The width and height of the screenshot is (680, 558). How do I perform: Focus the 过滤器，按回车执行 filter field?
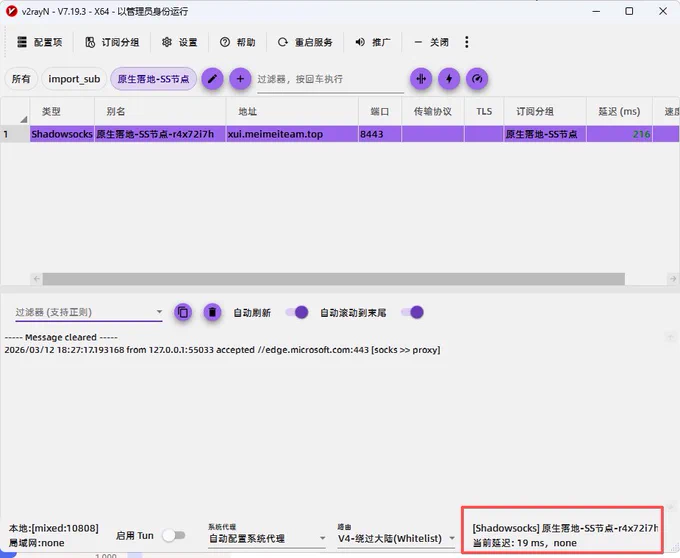330,79
